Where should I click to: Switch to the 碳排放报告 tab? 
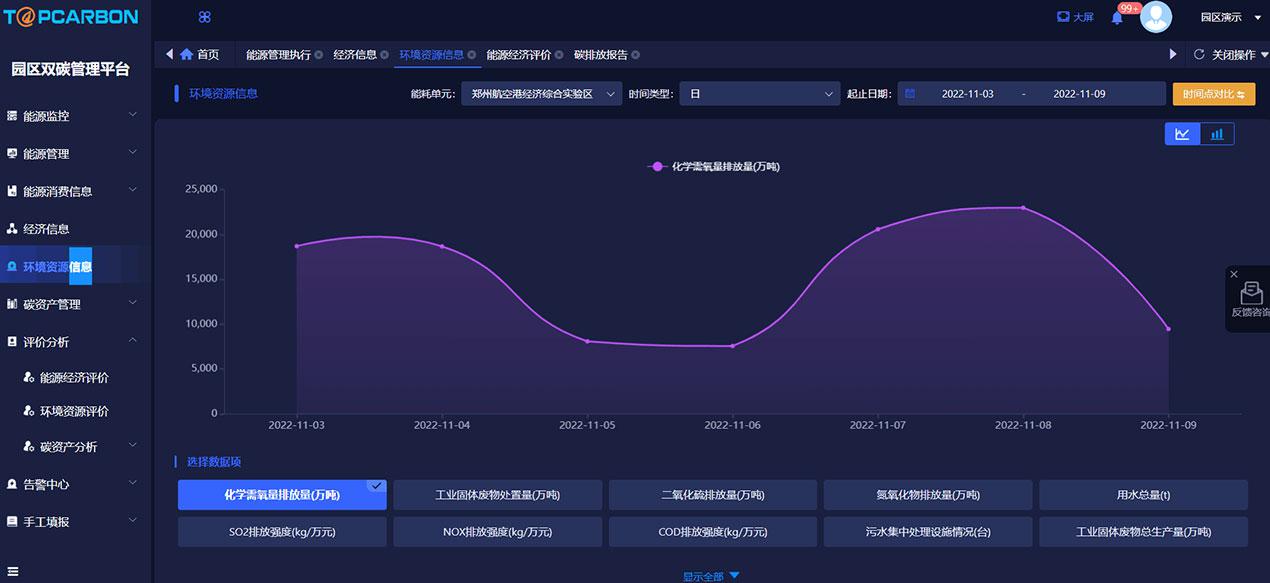(600, 55)
